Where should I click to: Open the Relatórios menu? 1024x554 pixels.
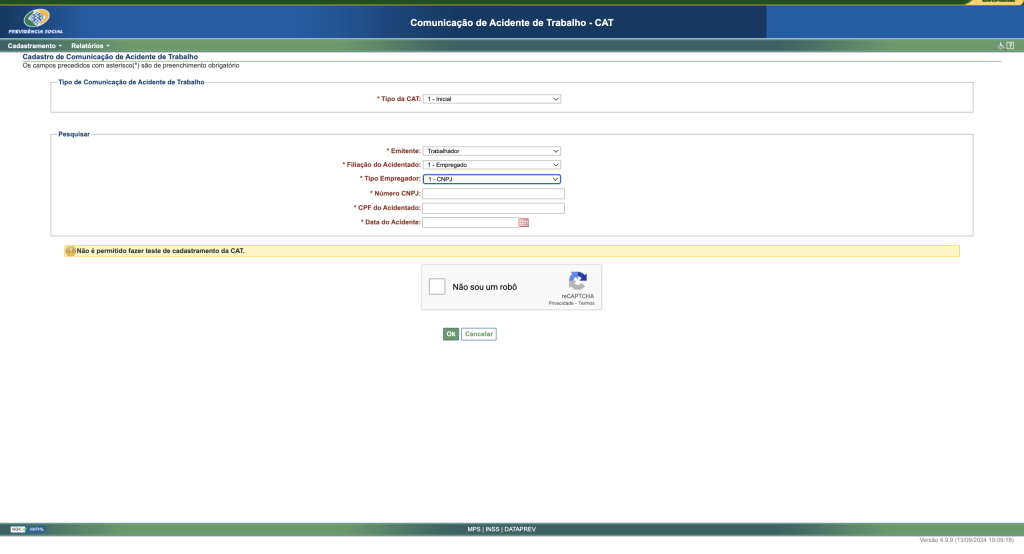pos(90,46)
